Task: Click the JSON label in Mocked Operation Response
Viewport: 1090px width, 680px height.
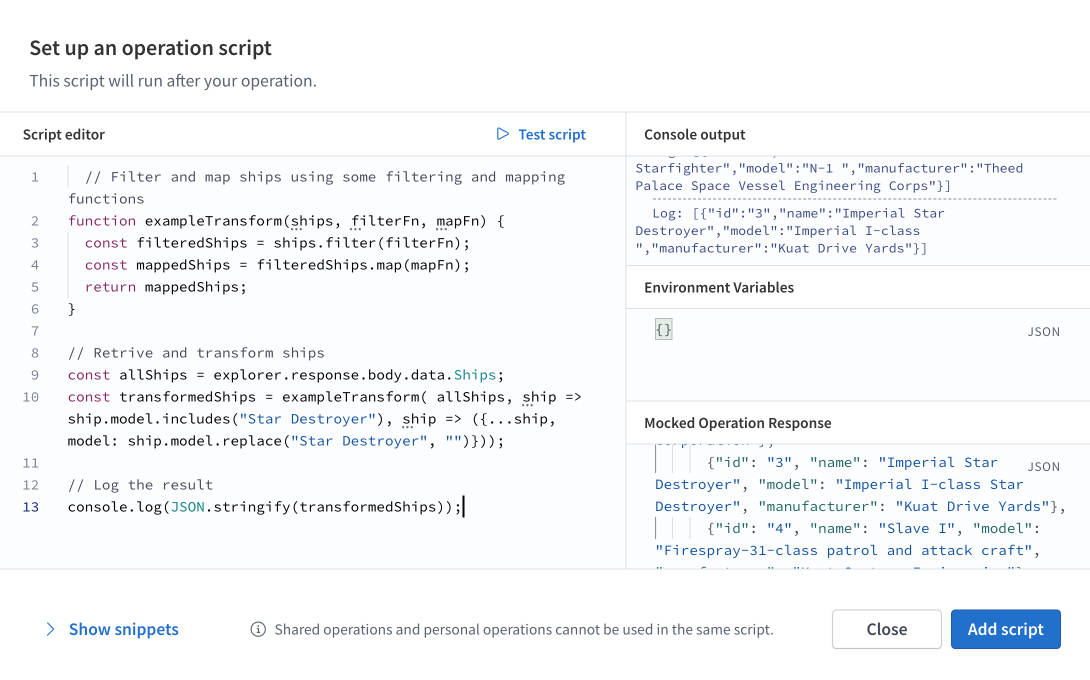Action: [1043, 466]
